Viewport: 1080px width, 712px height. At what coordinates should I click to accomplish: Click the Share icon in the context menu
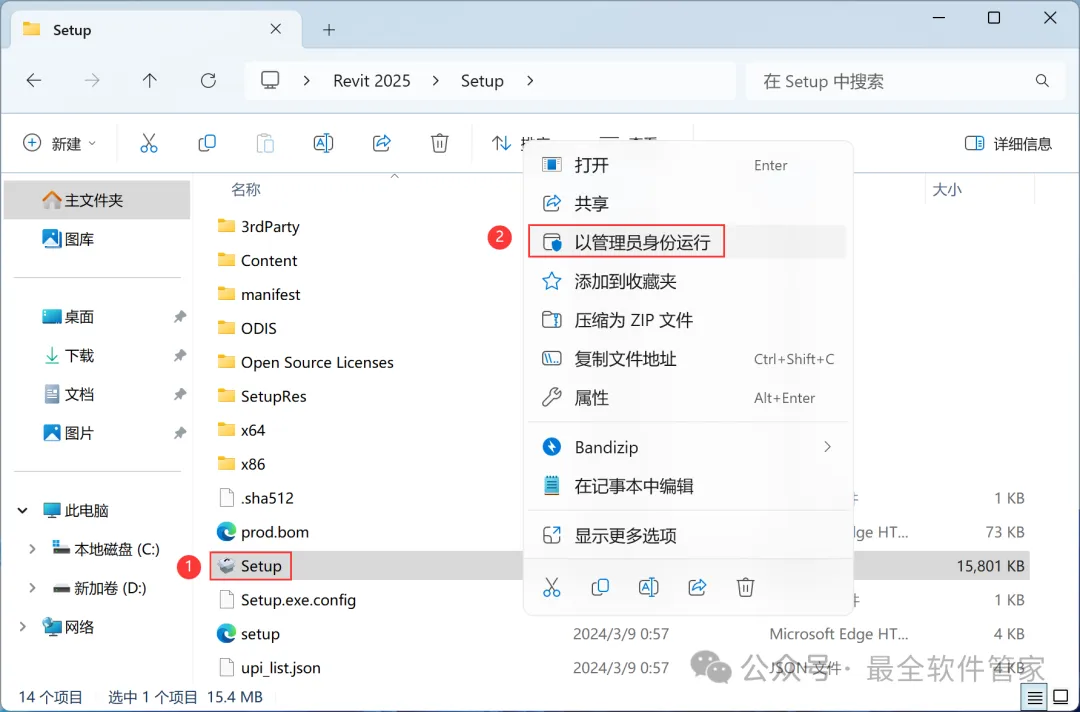[x=697, y=587]
